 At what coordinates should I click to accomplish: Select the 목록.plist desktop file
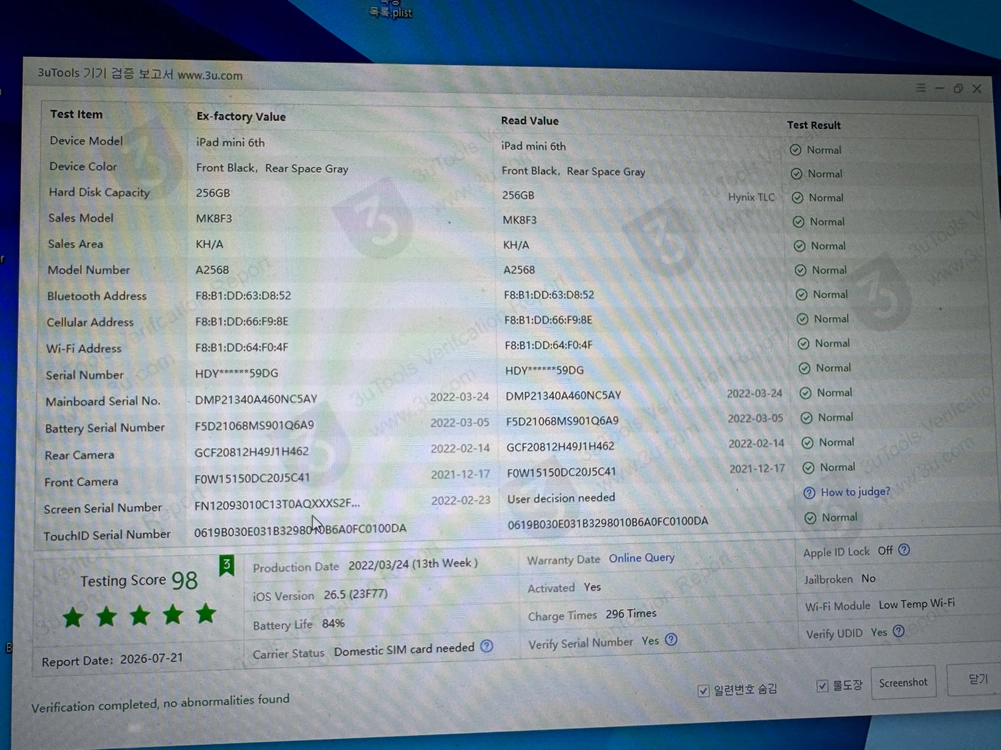coord(391,10)
